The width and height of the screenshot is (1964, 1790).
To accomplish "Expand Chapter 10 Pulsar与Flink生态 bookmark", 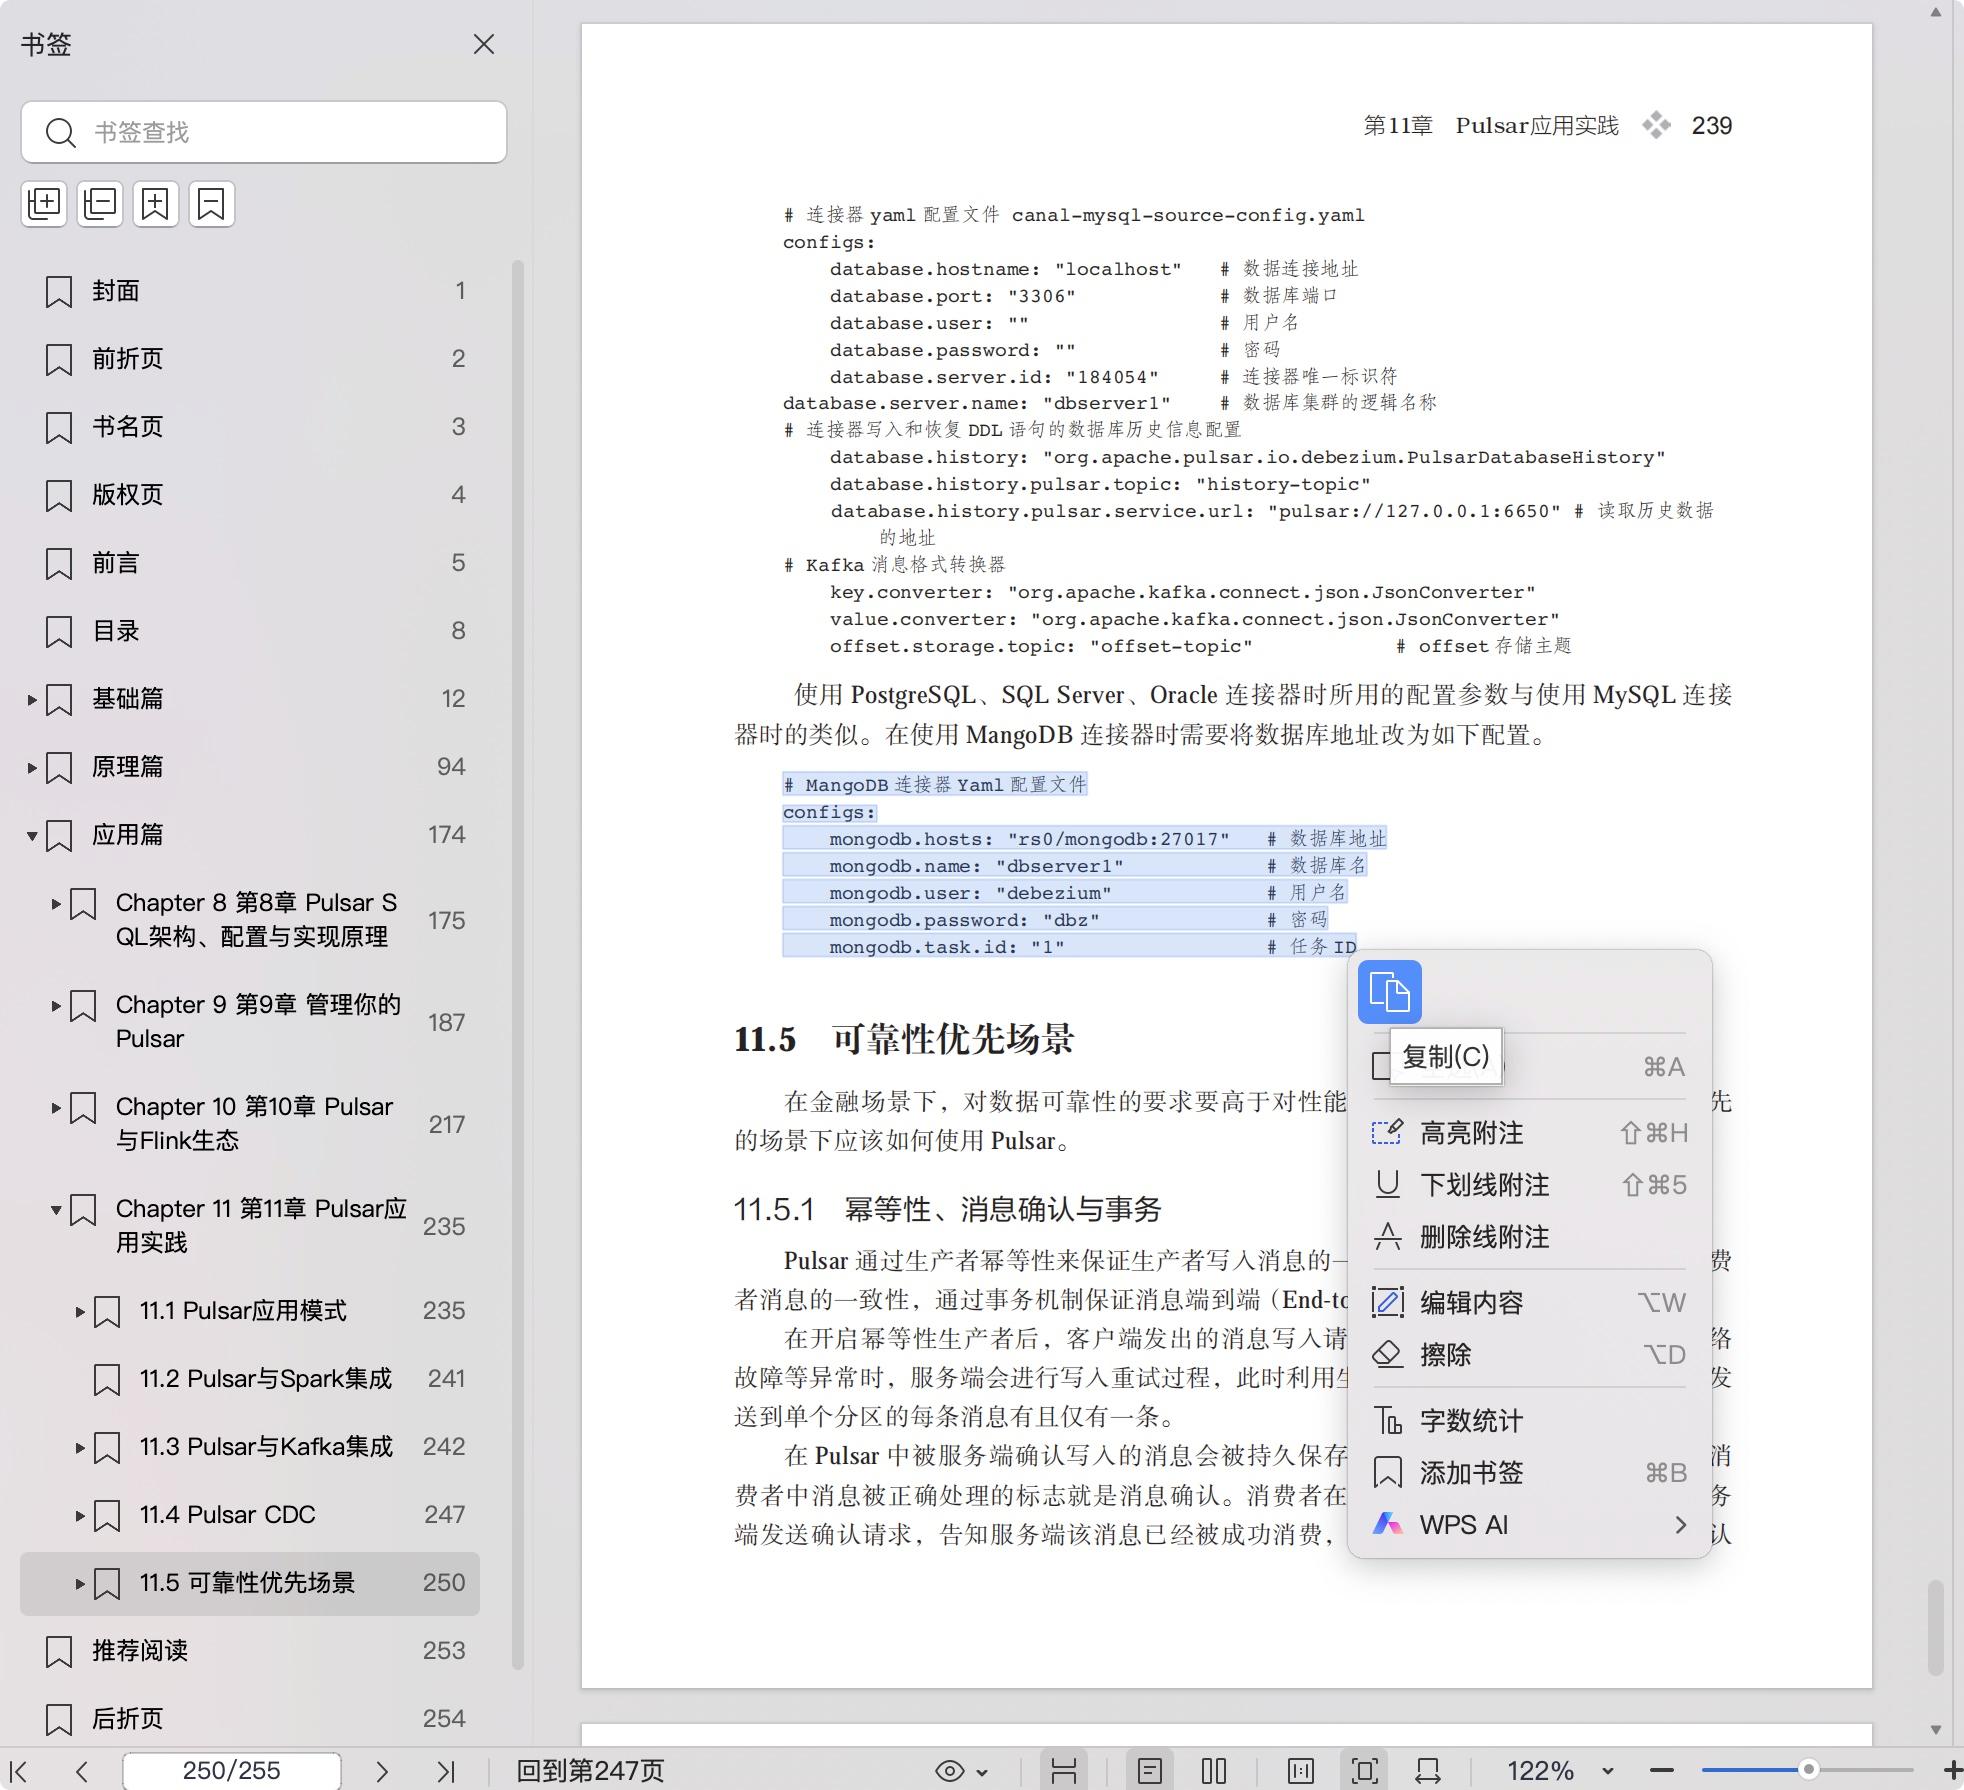I will pos(56,1107).
